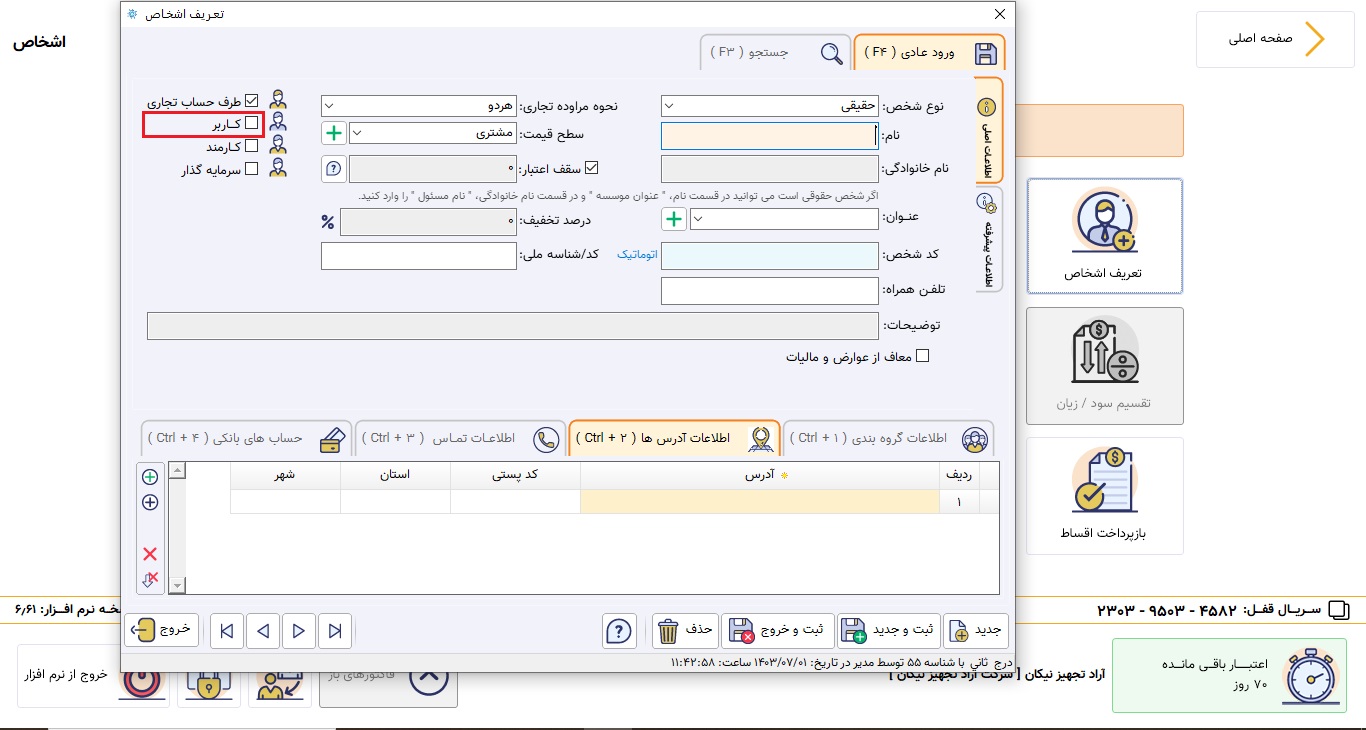The image size is (1366, 730).
Task: Open سطح قیمت dropdown
Action: click(x=433, y=132)
